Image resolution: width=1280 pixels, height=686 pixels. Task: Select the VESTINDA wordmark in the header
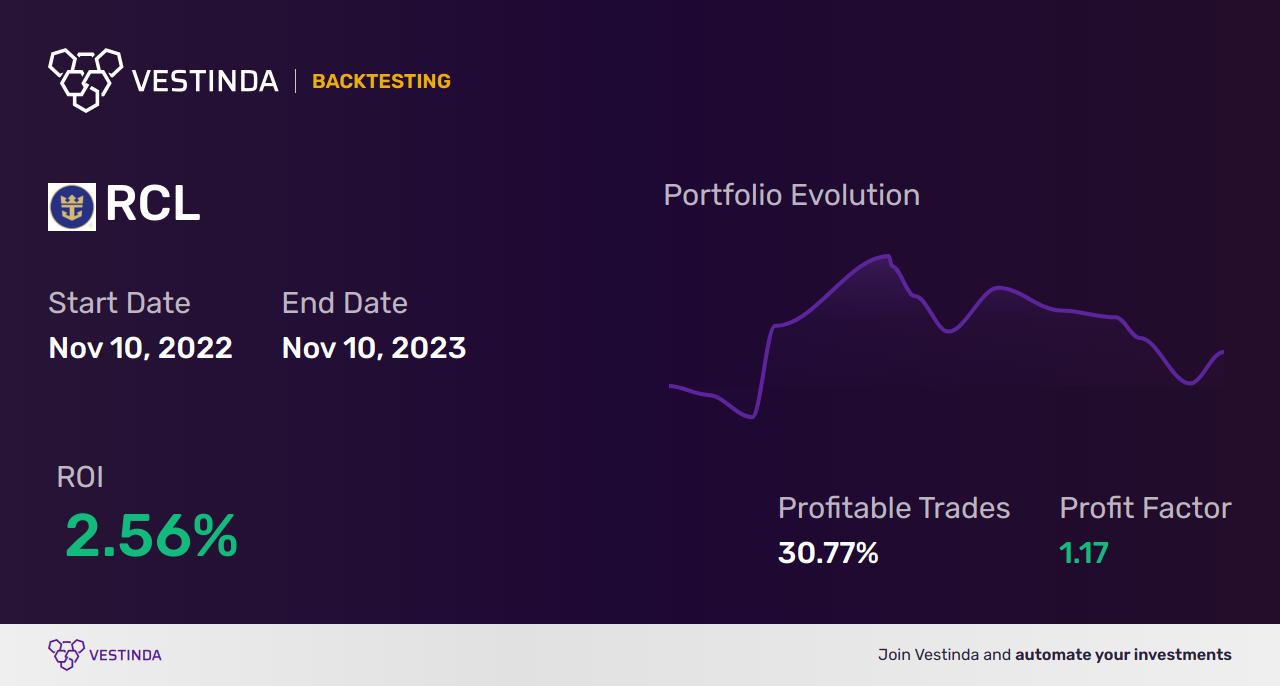click(x=205, y=81)
